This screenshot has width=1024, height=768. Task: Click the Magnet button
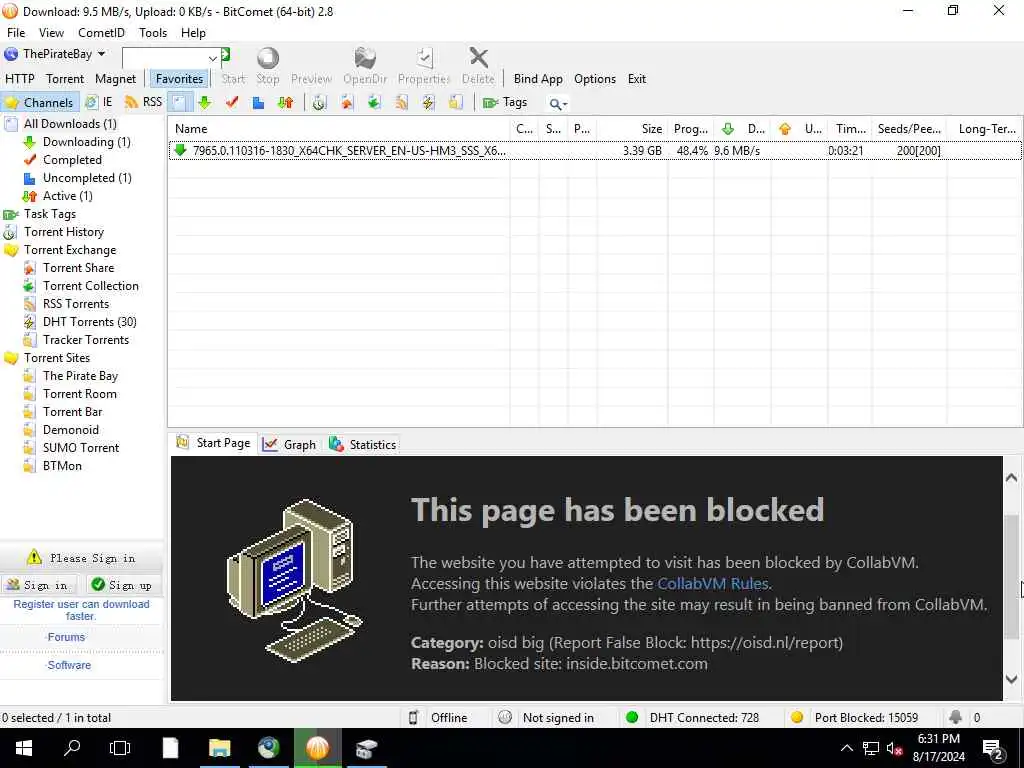click(x=116, y=79)
